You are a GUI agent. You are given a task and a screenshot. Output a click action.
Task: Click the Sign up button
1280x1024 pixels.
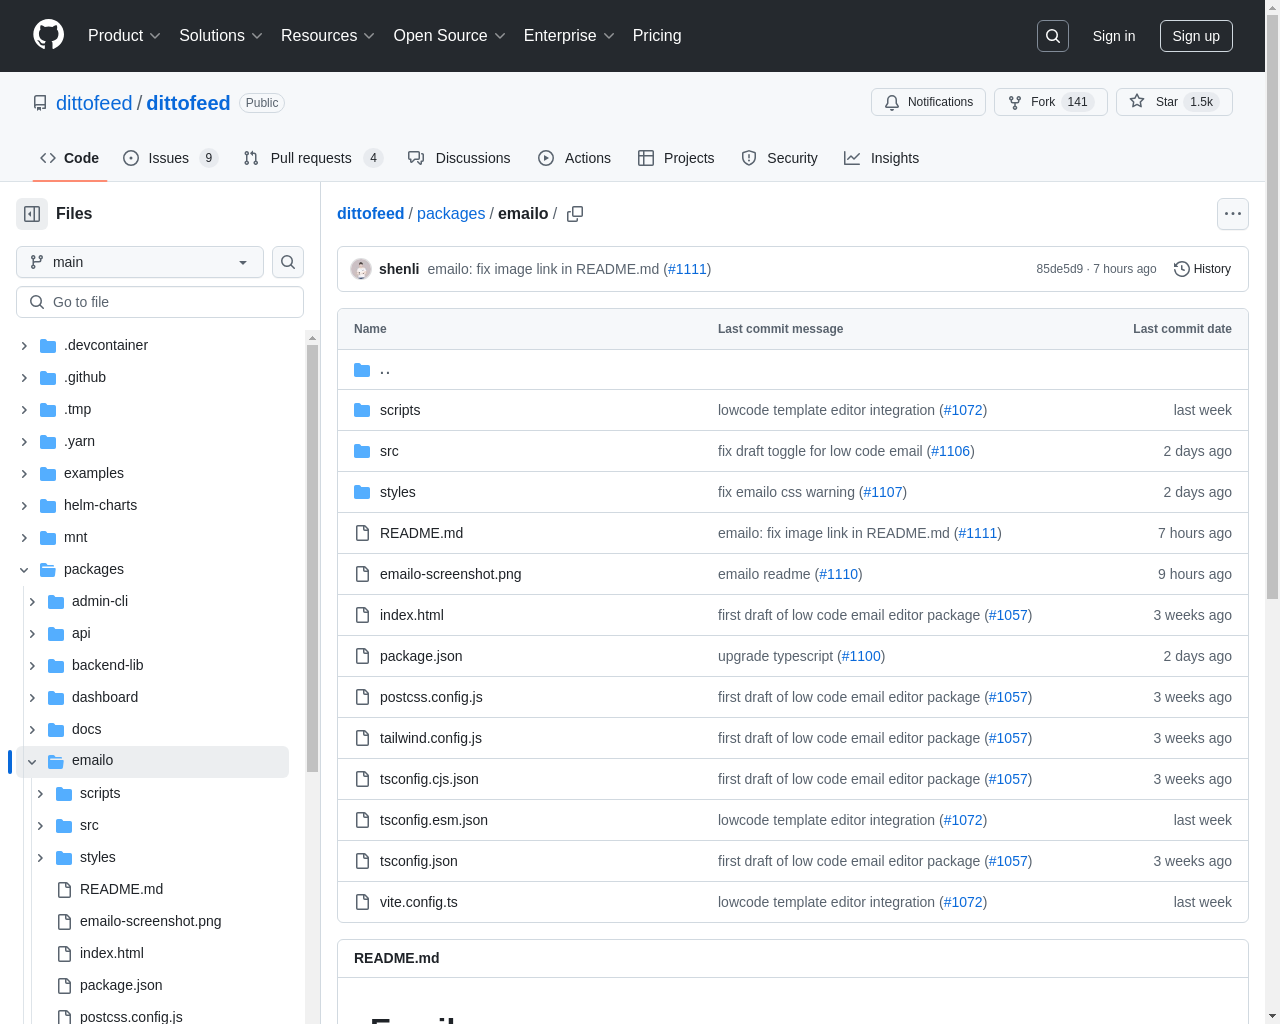pyautogui.click(x=1196, y=36)
